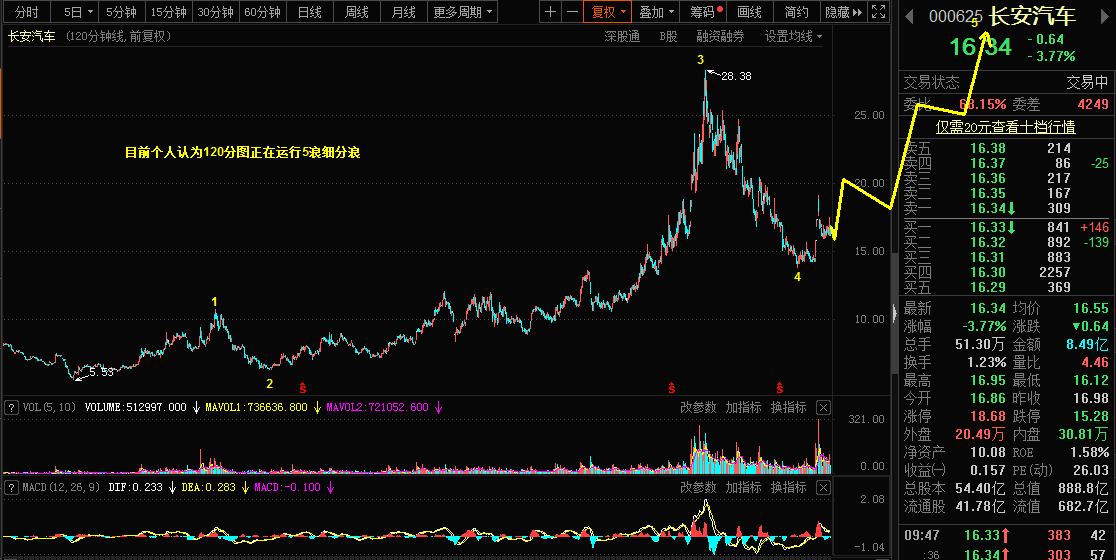Collapse the right quote panel handle
Screen dimensions: 1116x560
point(895,312)
